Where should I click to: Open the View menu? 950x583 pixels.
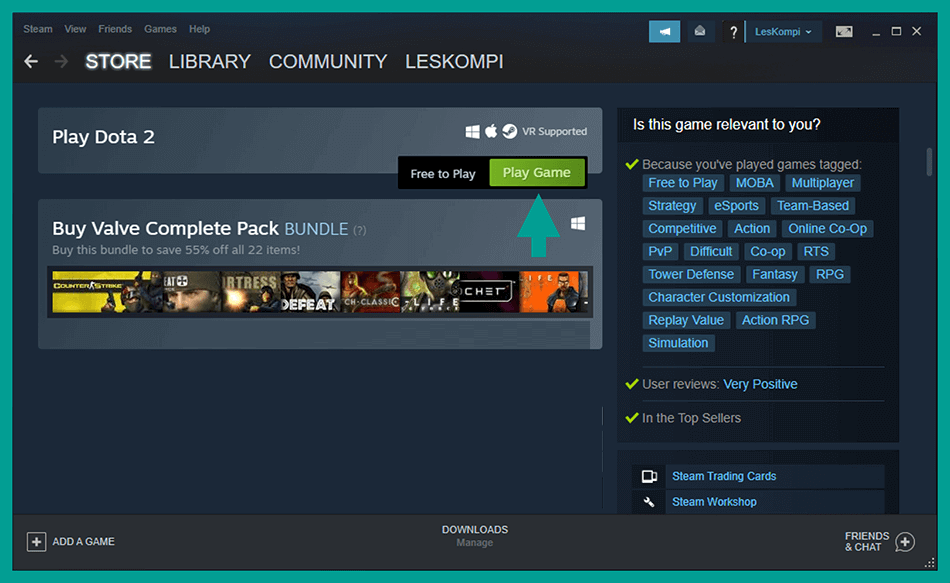pyautogui.click(x=75, y=29)
